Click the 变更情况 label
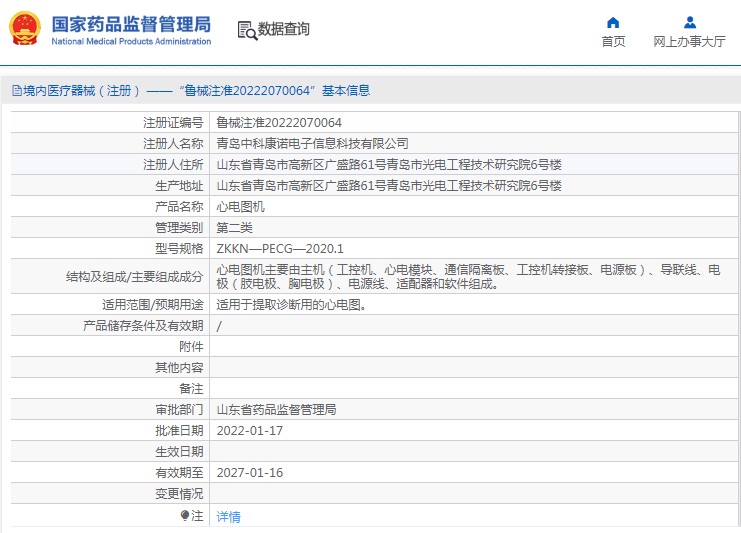741x533 pixels. (179, 494)
